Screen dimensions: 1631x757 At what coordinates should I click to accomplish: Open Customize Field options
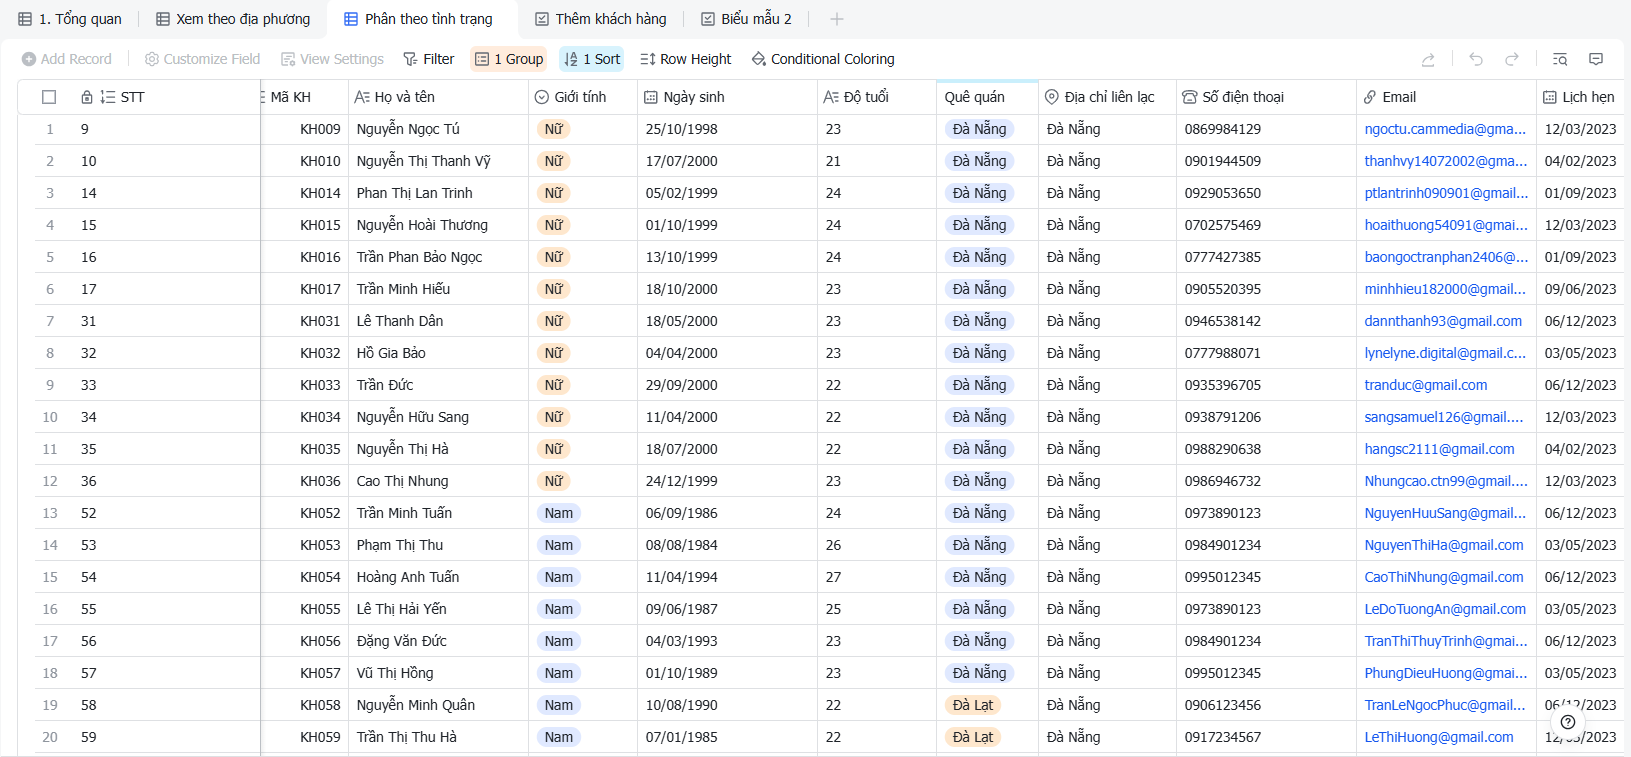click(202, 59)
